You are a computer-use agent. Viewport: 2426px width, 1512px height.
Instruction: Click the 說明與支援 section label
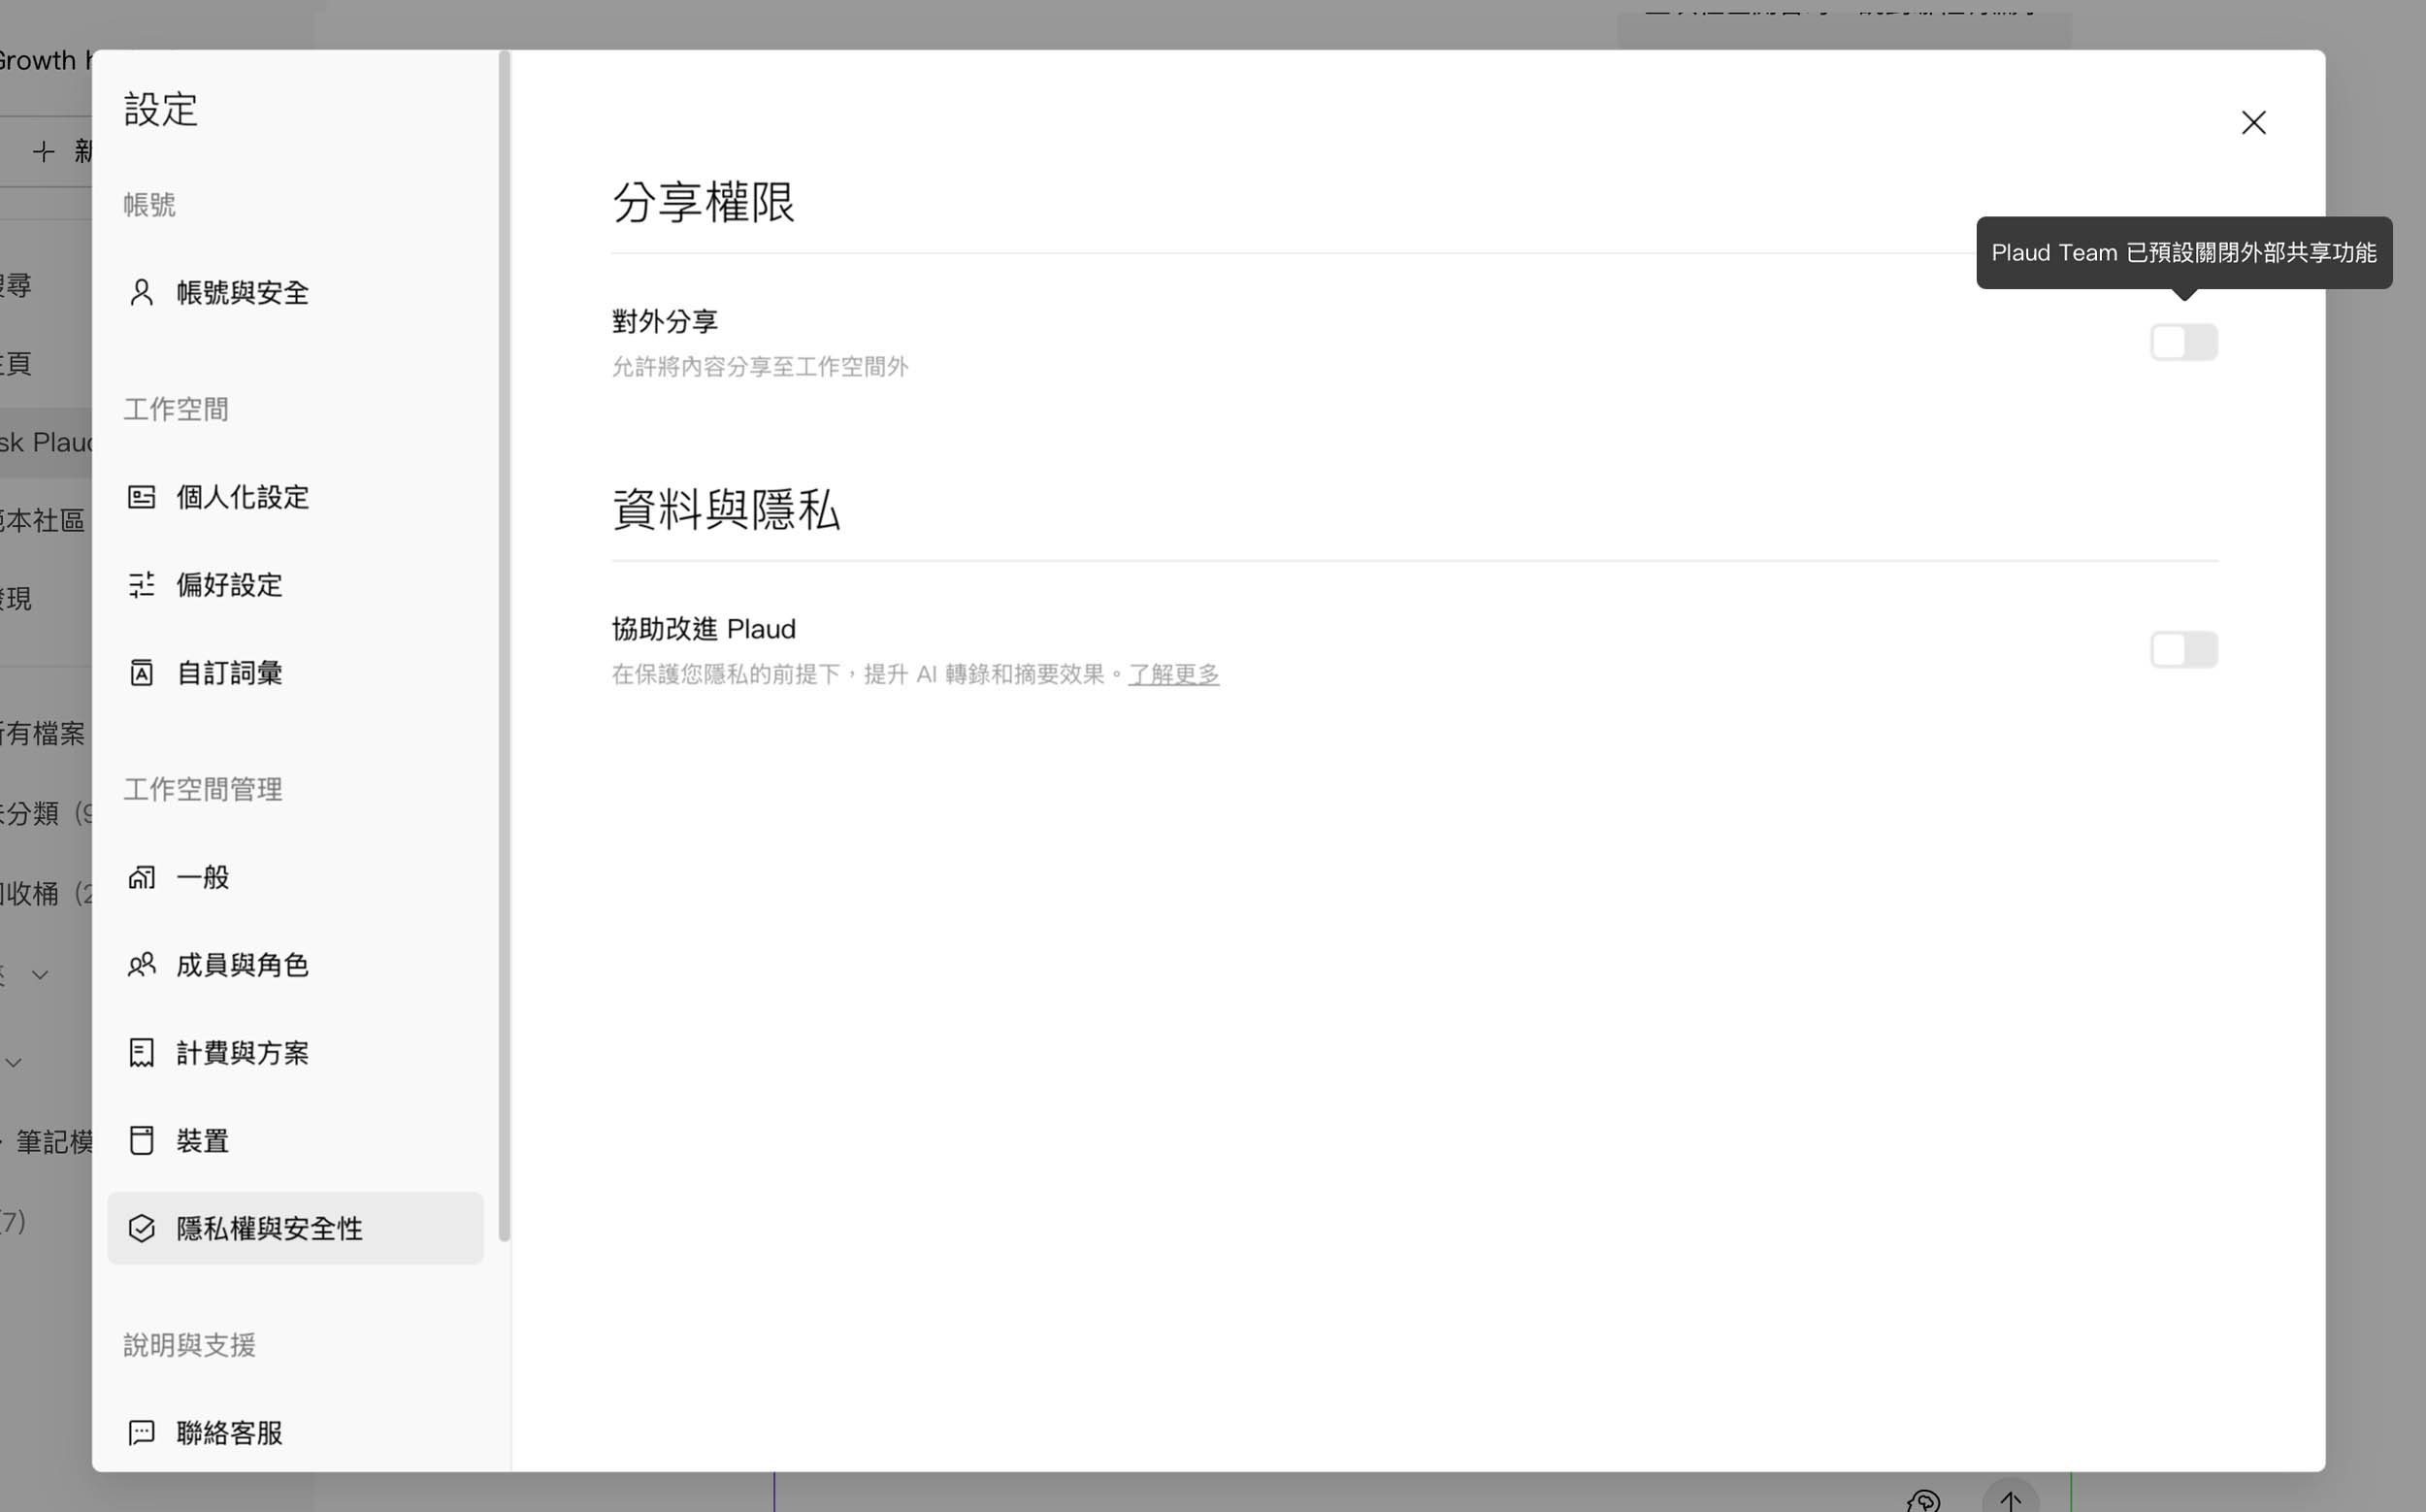tap(190, 1346)
